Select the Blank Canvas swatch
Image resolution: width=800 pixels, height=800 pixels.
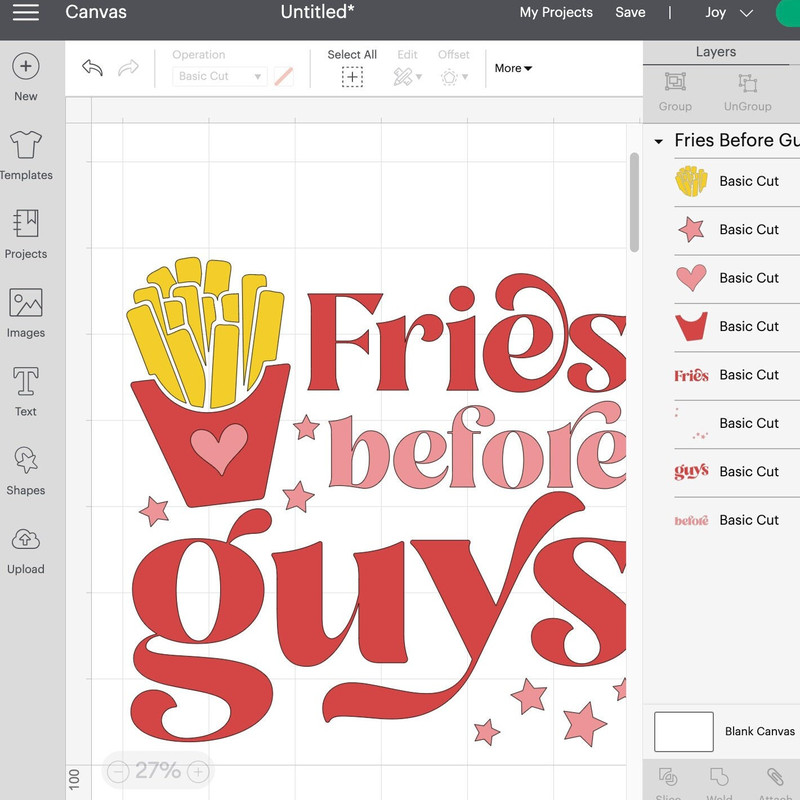(x=683, y=731)
